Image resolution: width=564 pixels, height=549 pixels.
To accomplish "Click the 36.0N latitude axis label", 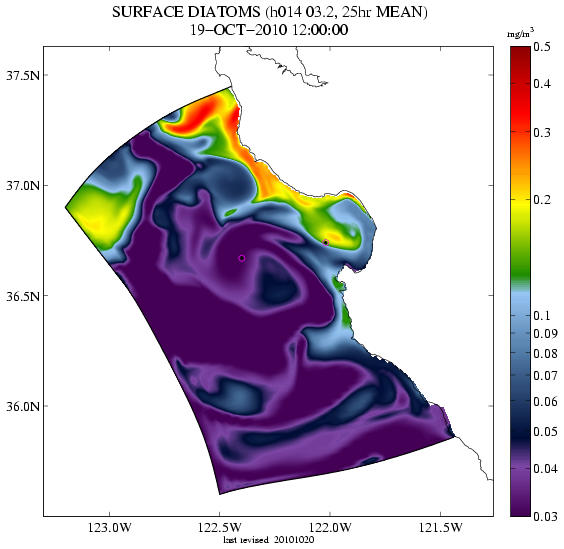I will [22, 407].
